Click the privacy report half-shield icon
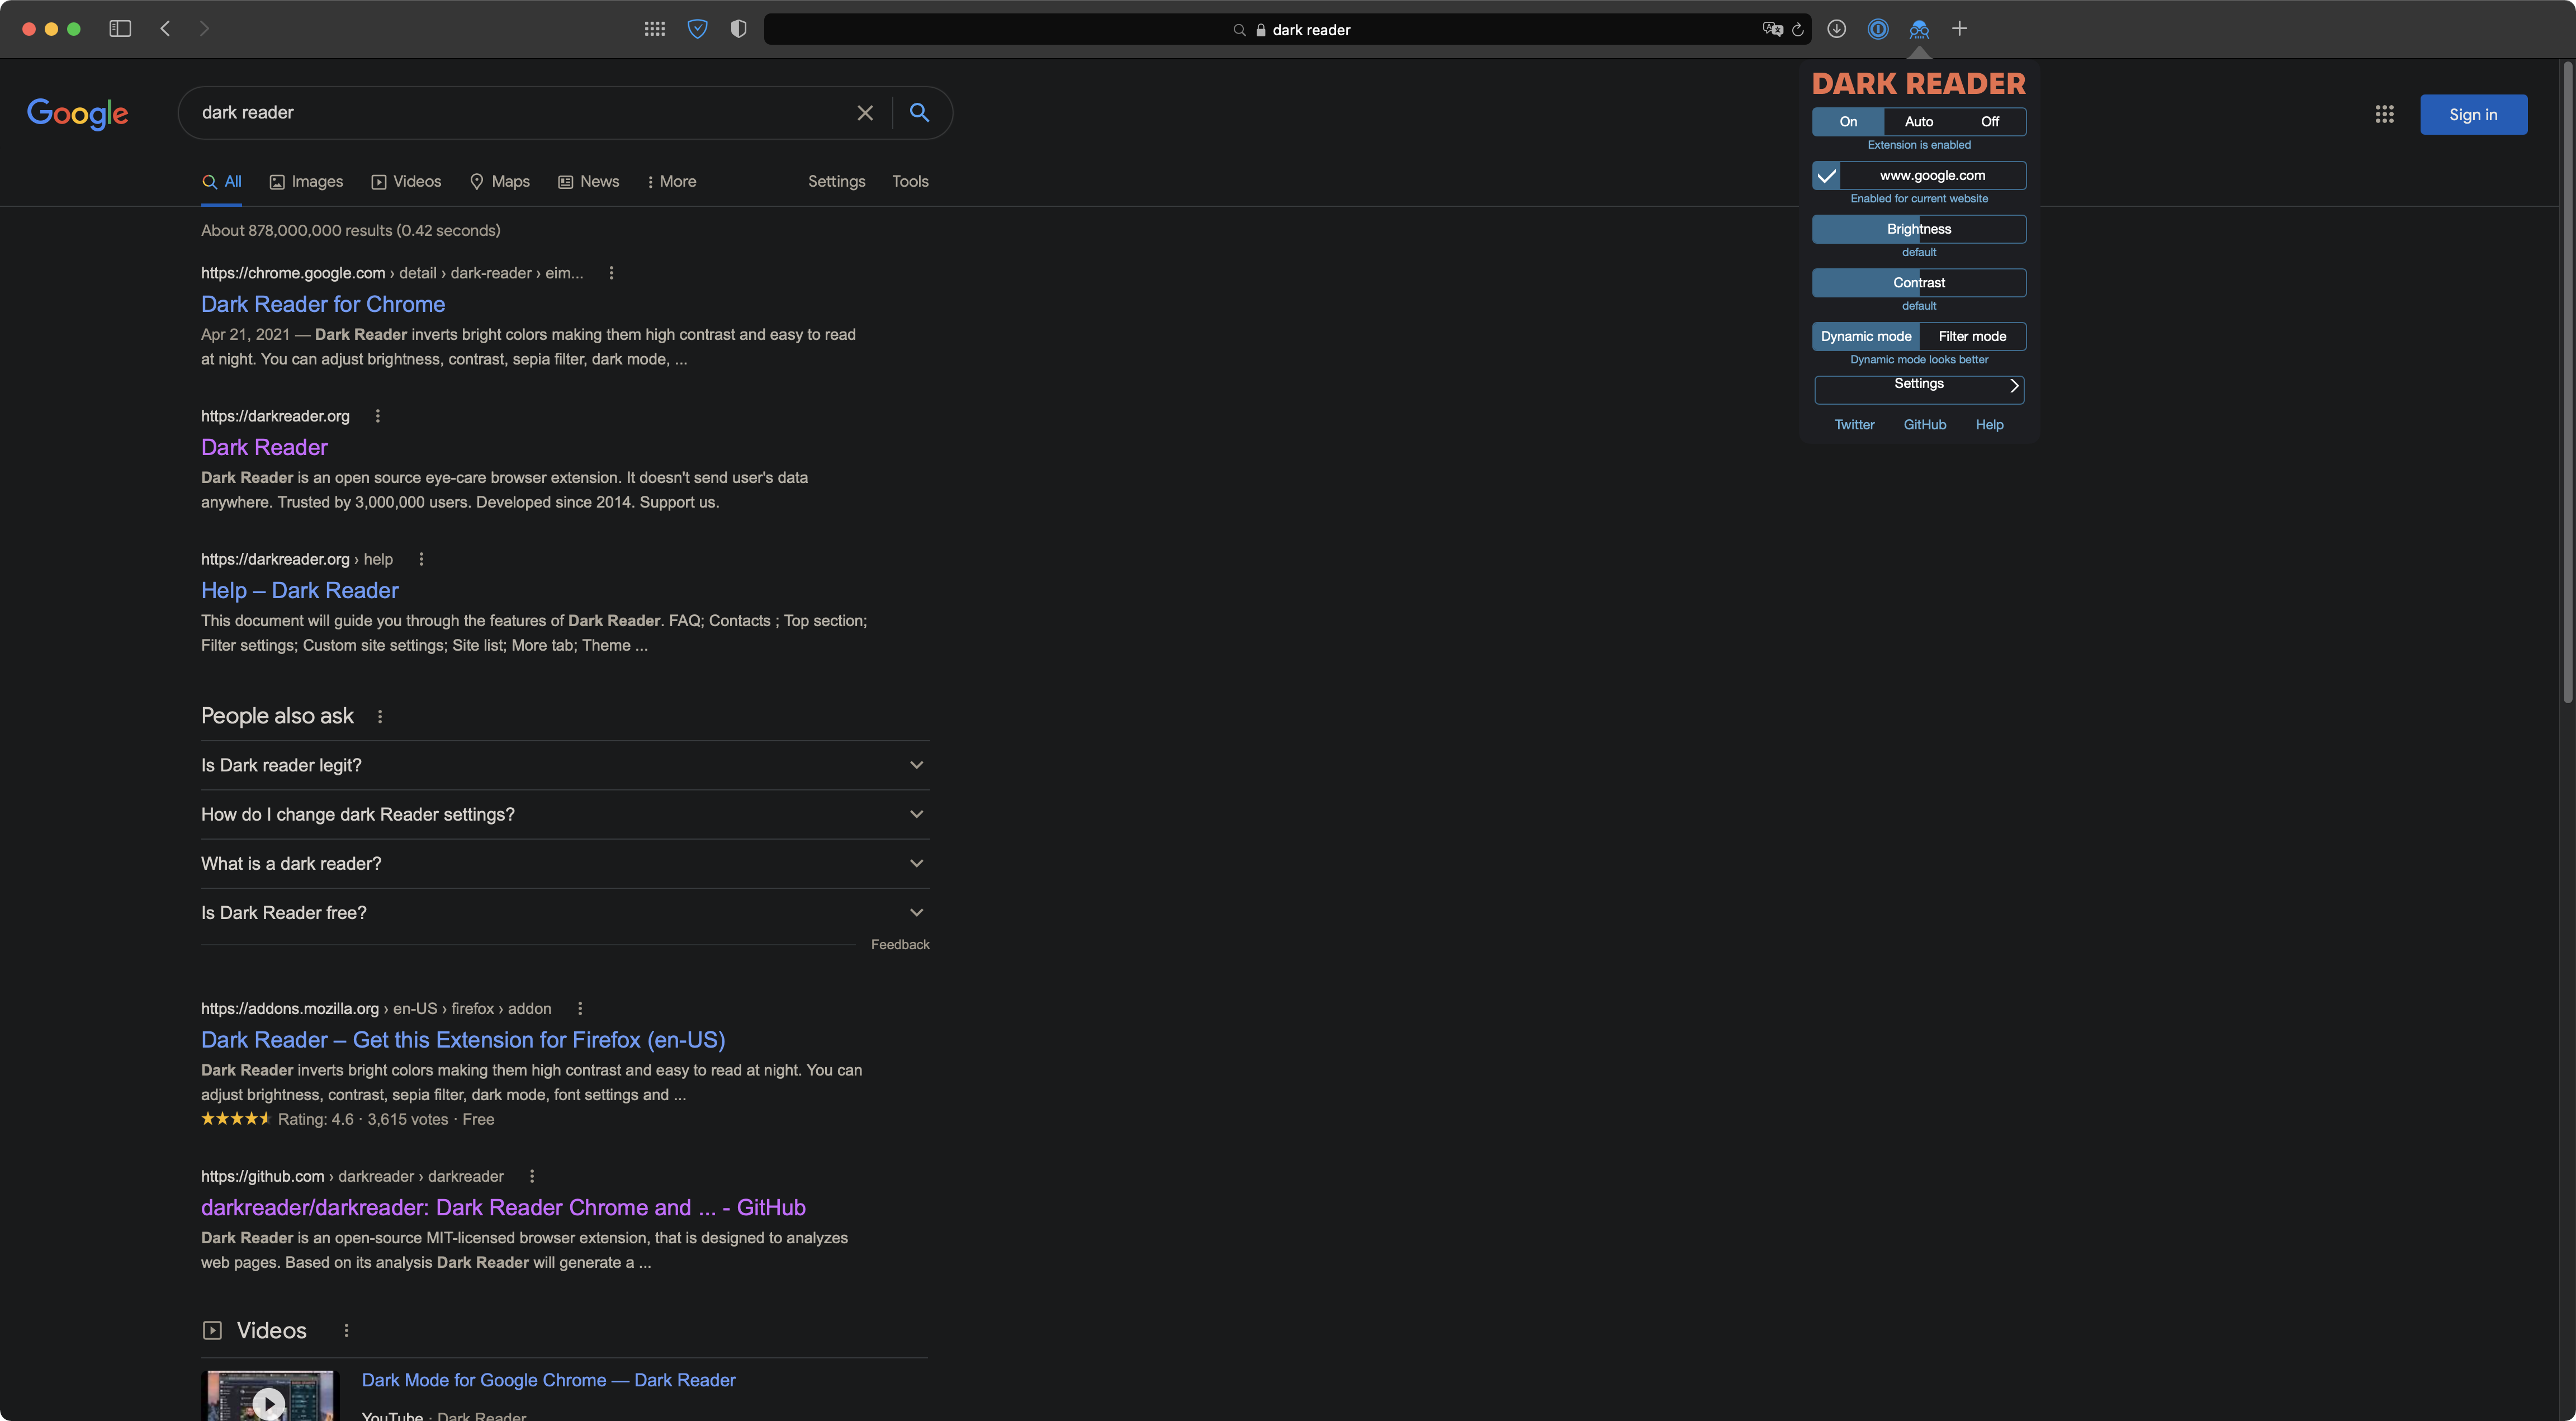 [739, 29]
